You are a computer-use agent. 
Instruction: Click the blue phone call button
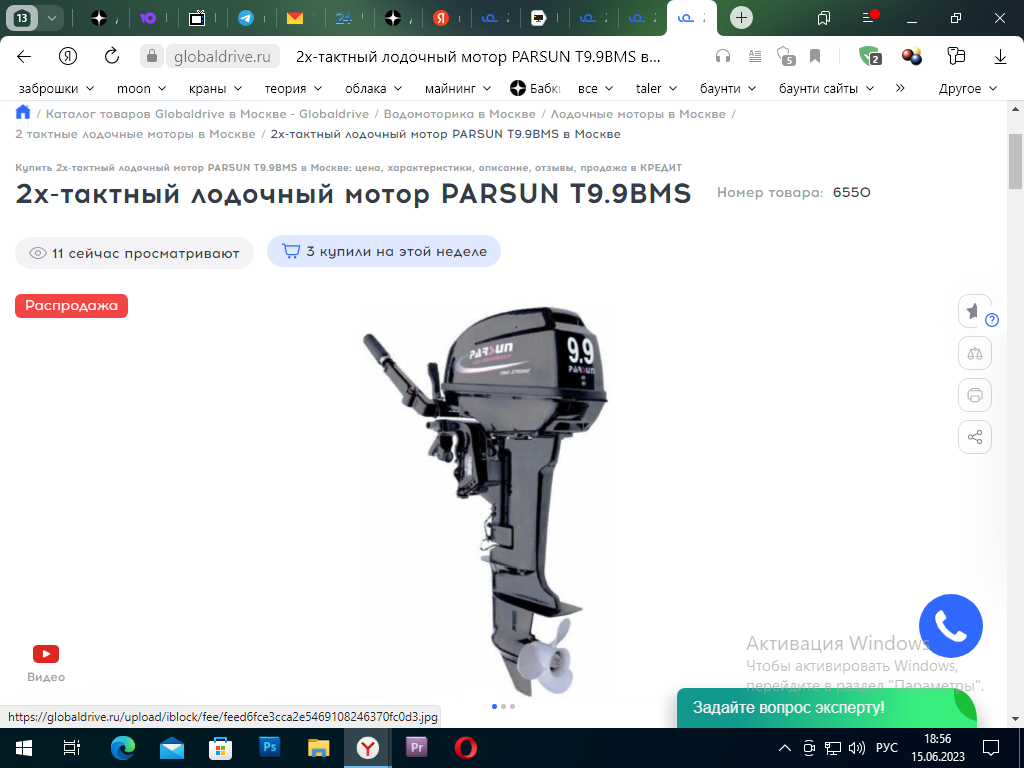[x=950, y=626]
